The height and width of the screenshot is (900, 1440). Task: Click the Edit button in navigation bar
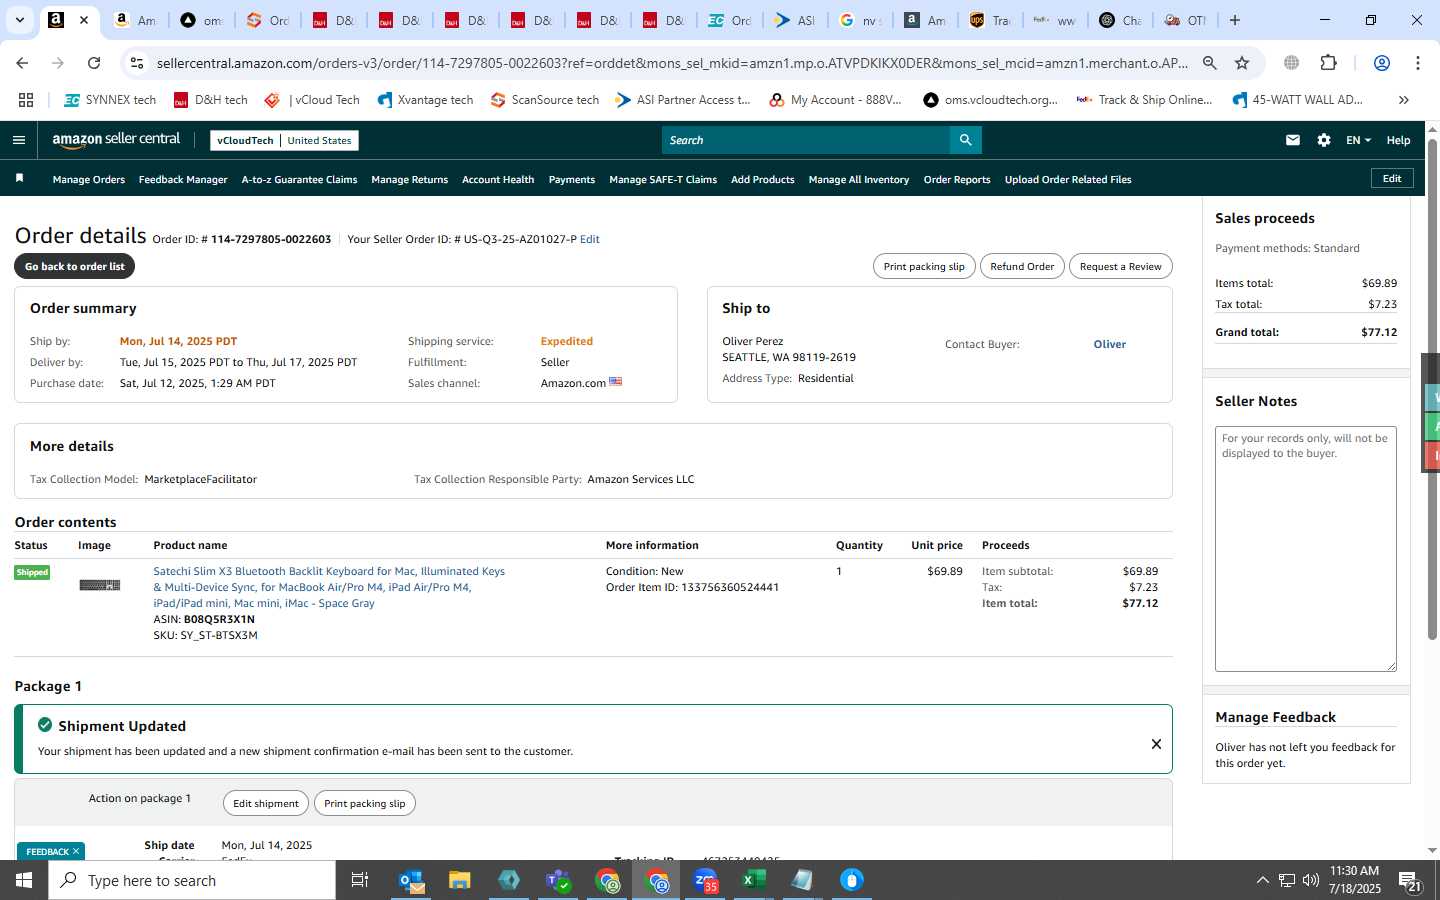click(x=1392, y=178)
